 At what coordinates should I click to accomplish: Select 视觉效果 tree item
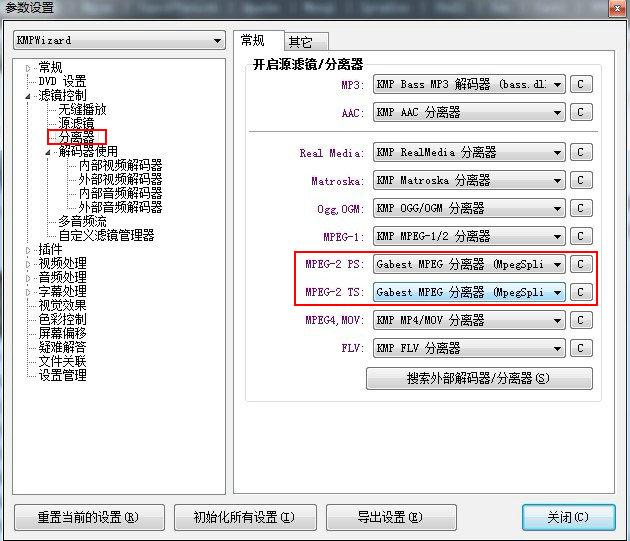tap(62, 305)
